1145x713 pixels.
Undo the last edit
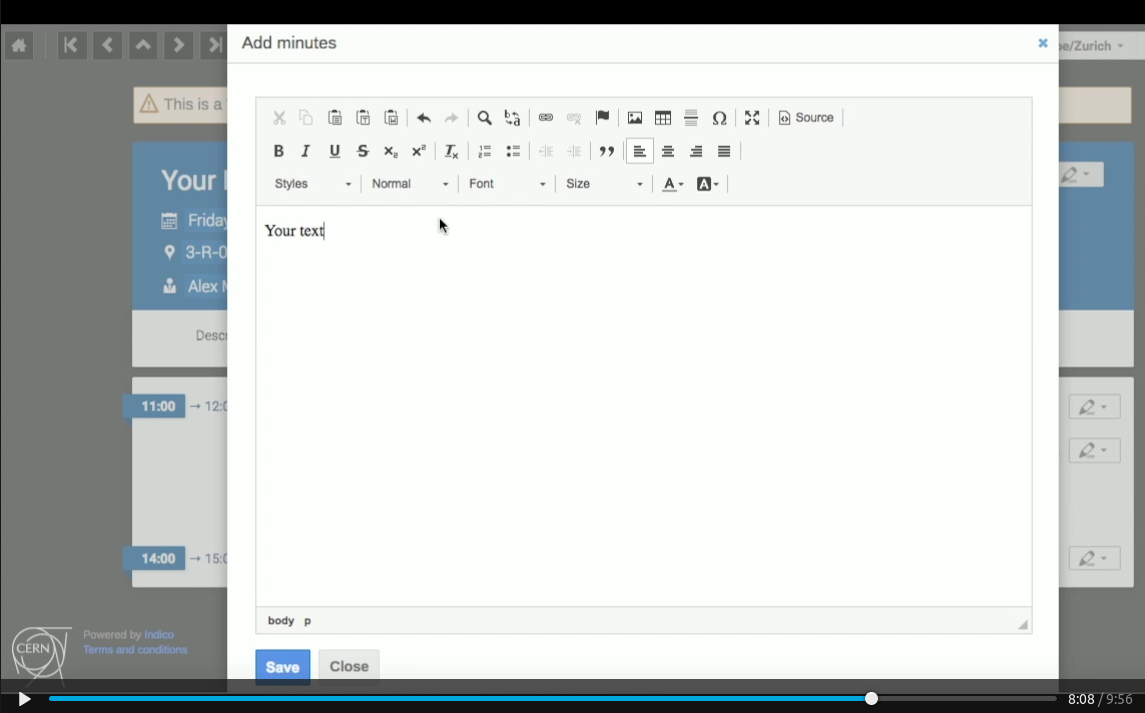pos(424,118)
